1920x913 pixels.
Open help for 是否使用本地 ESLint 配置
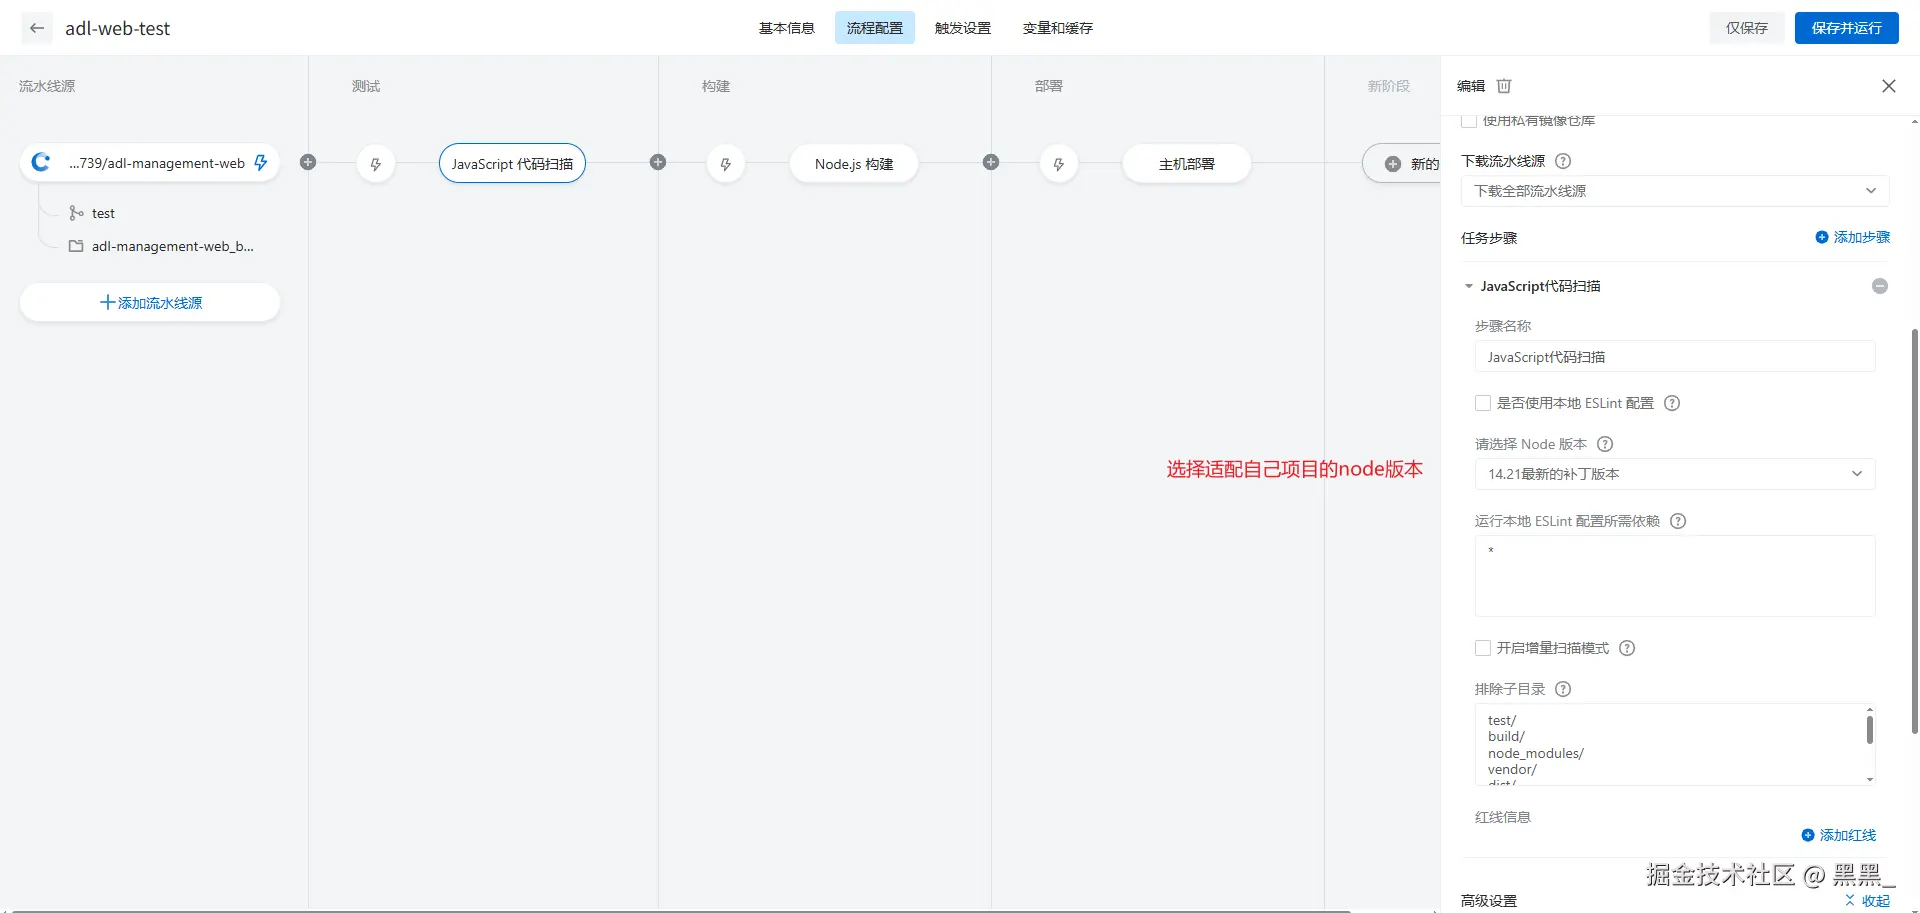(x=1672, y=403)
